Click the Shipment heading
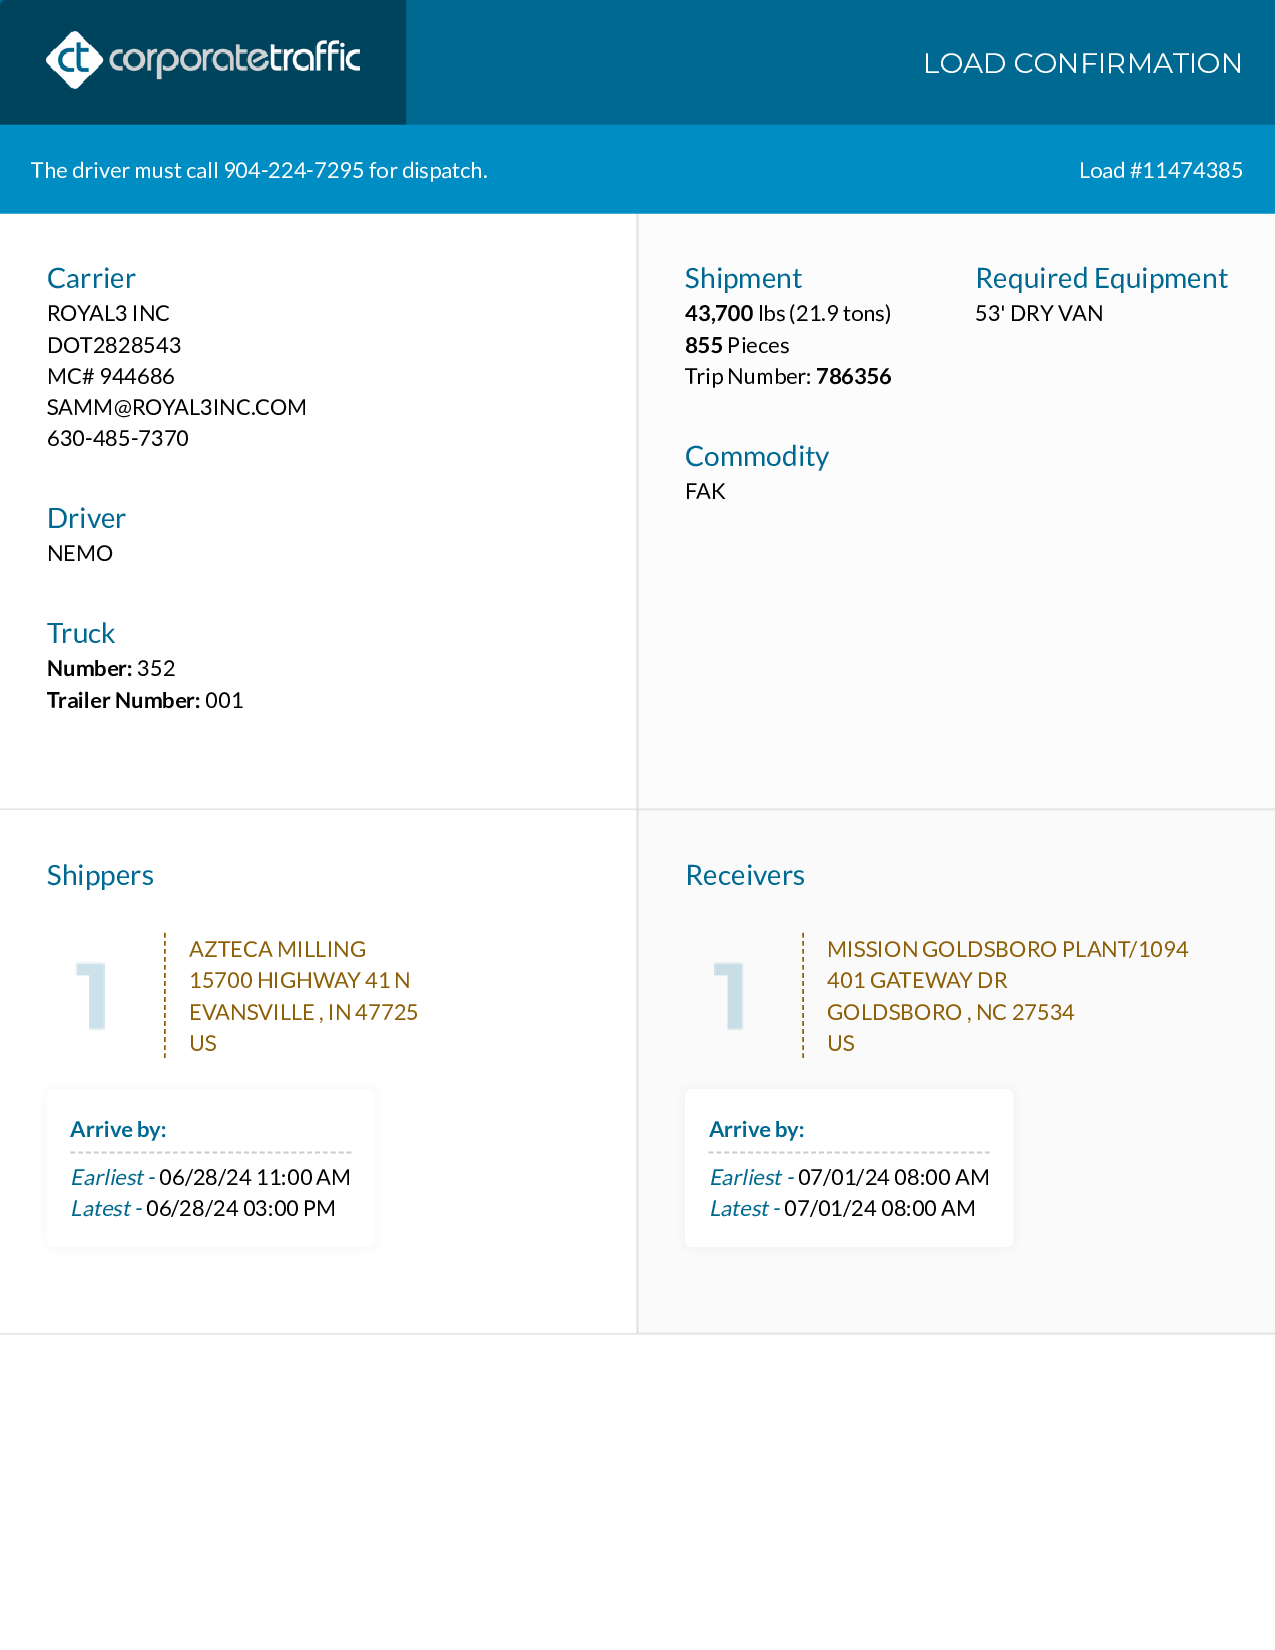Viewport: 1275px width, 1650px height. (743, 278)
